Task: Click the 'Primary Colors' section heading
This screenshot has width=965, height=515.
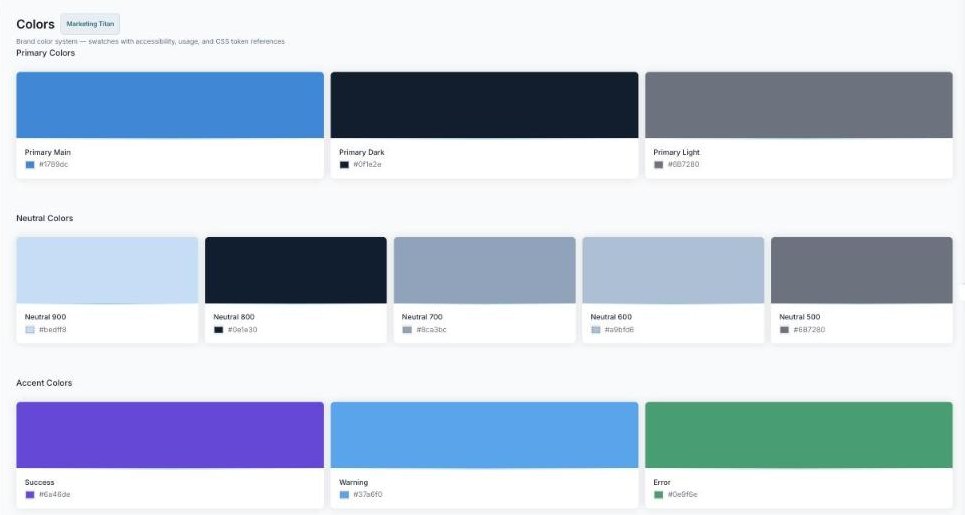Action: click(x=46, y=53)
